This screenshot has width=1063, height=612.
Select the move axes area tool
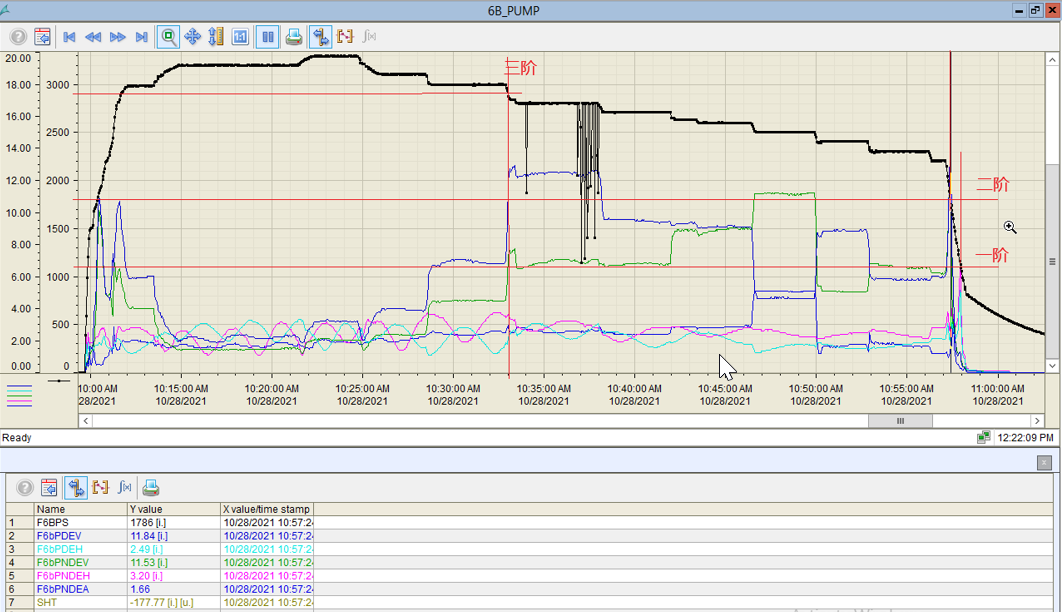click(193, 37)
